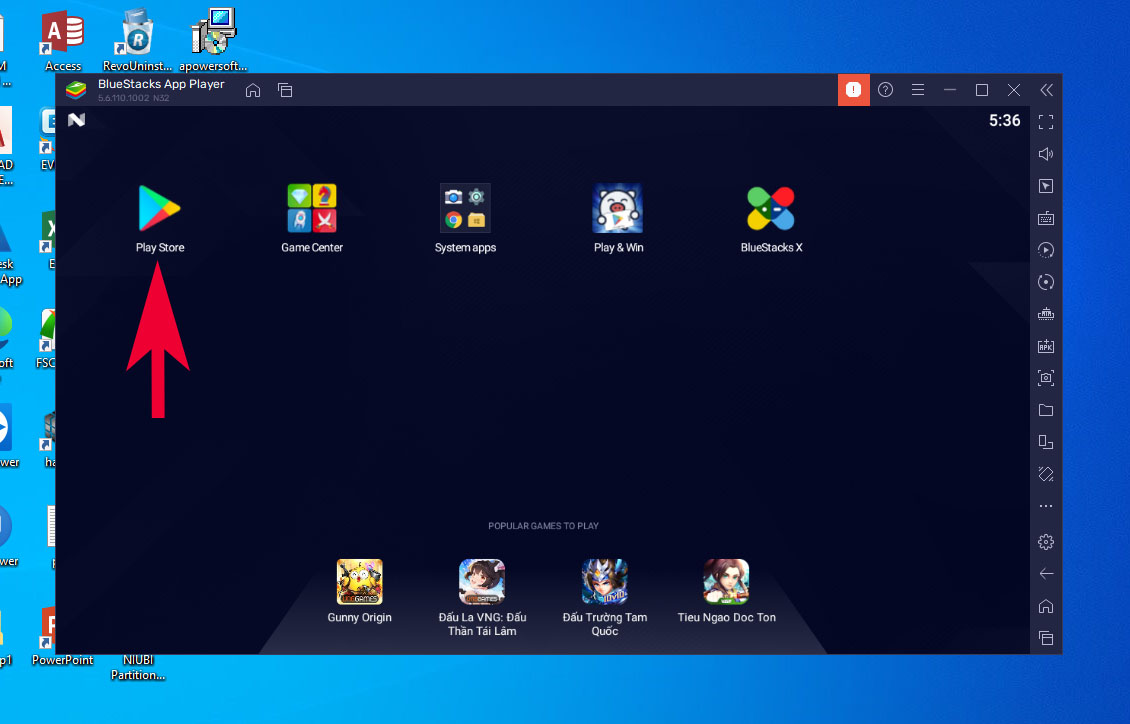Launch Game Center

coord(312,209)
